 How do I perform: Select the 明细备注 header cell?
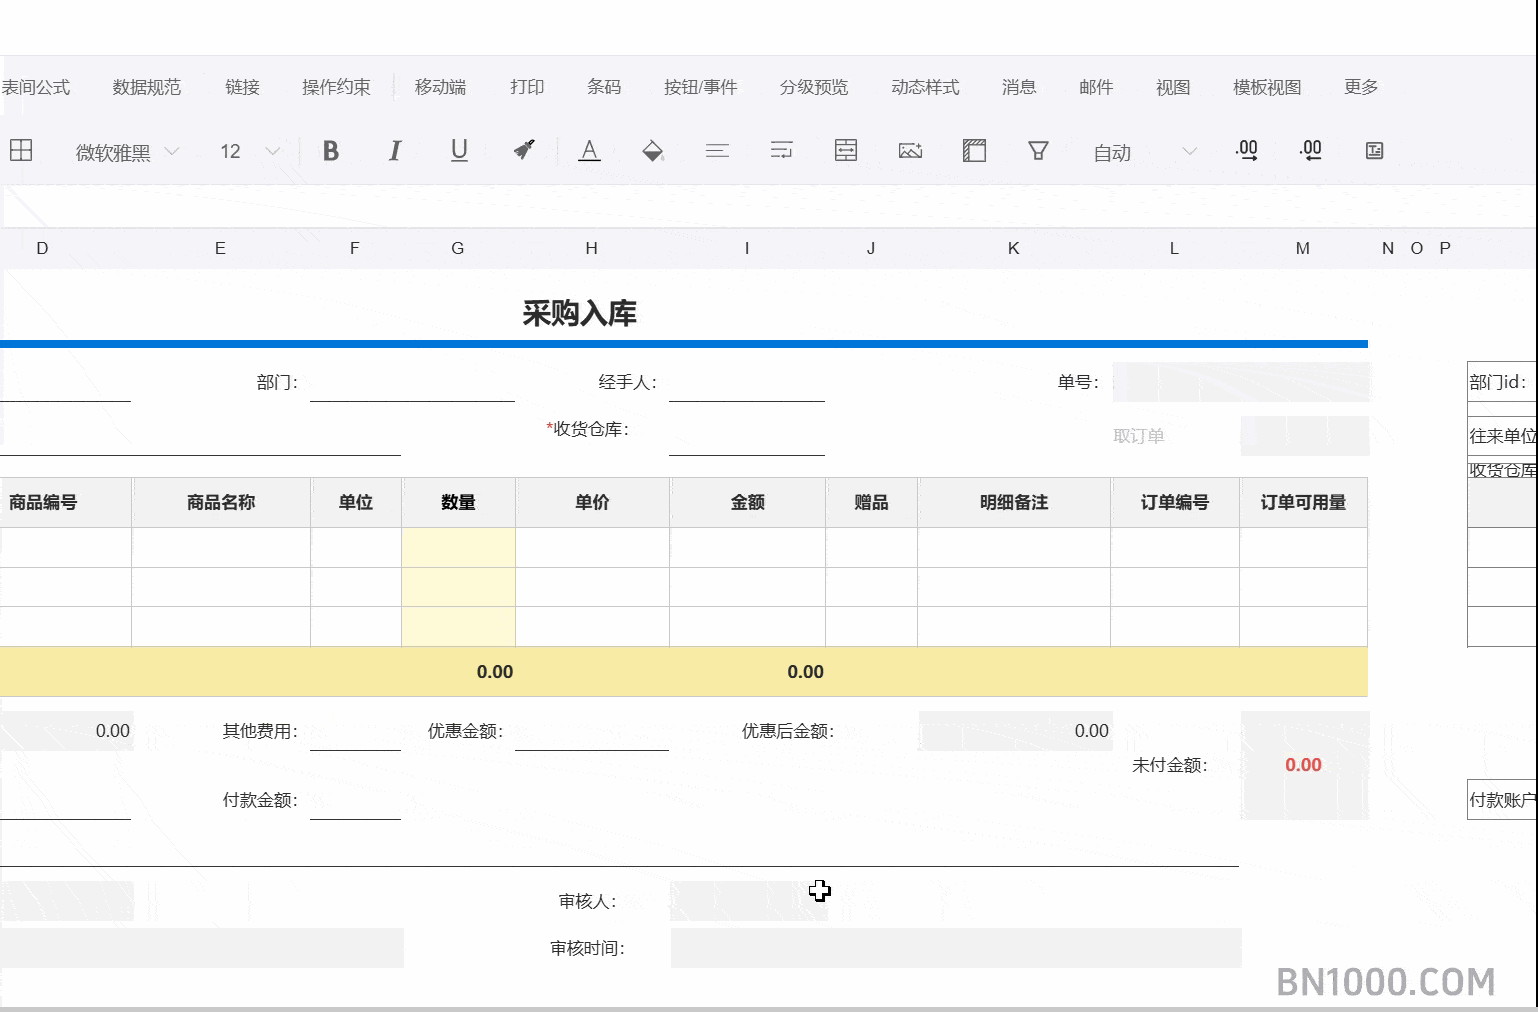click(1014, 502)
